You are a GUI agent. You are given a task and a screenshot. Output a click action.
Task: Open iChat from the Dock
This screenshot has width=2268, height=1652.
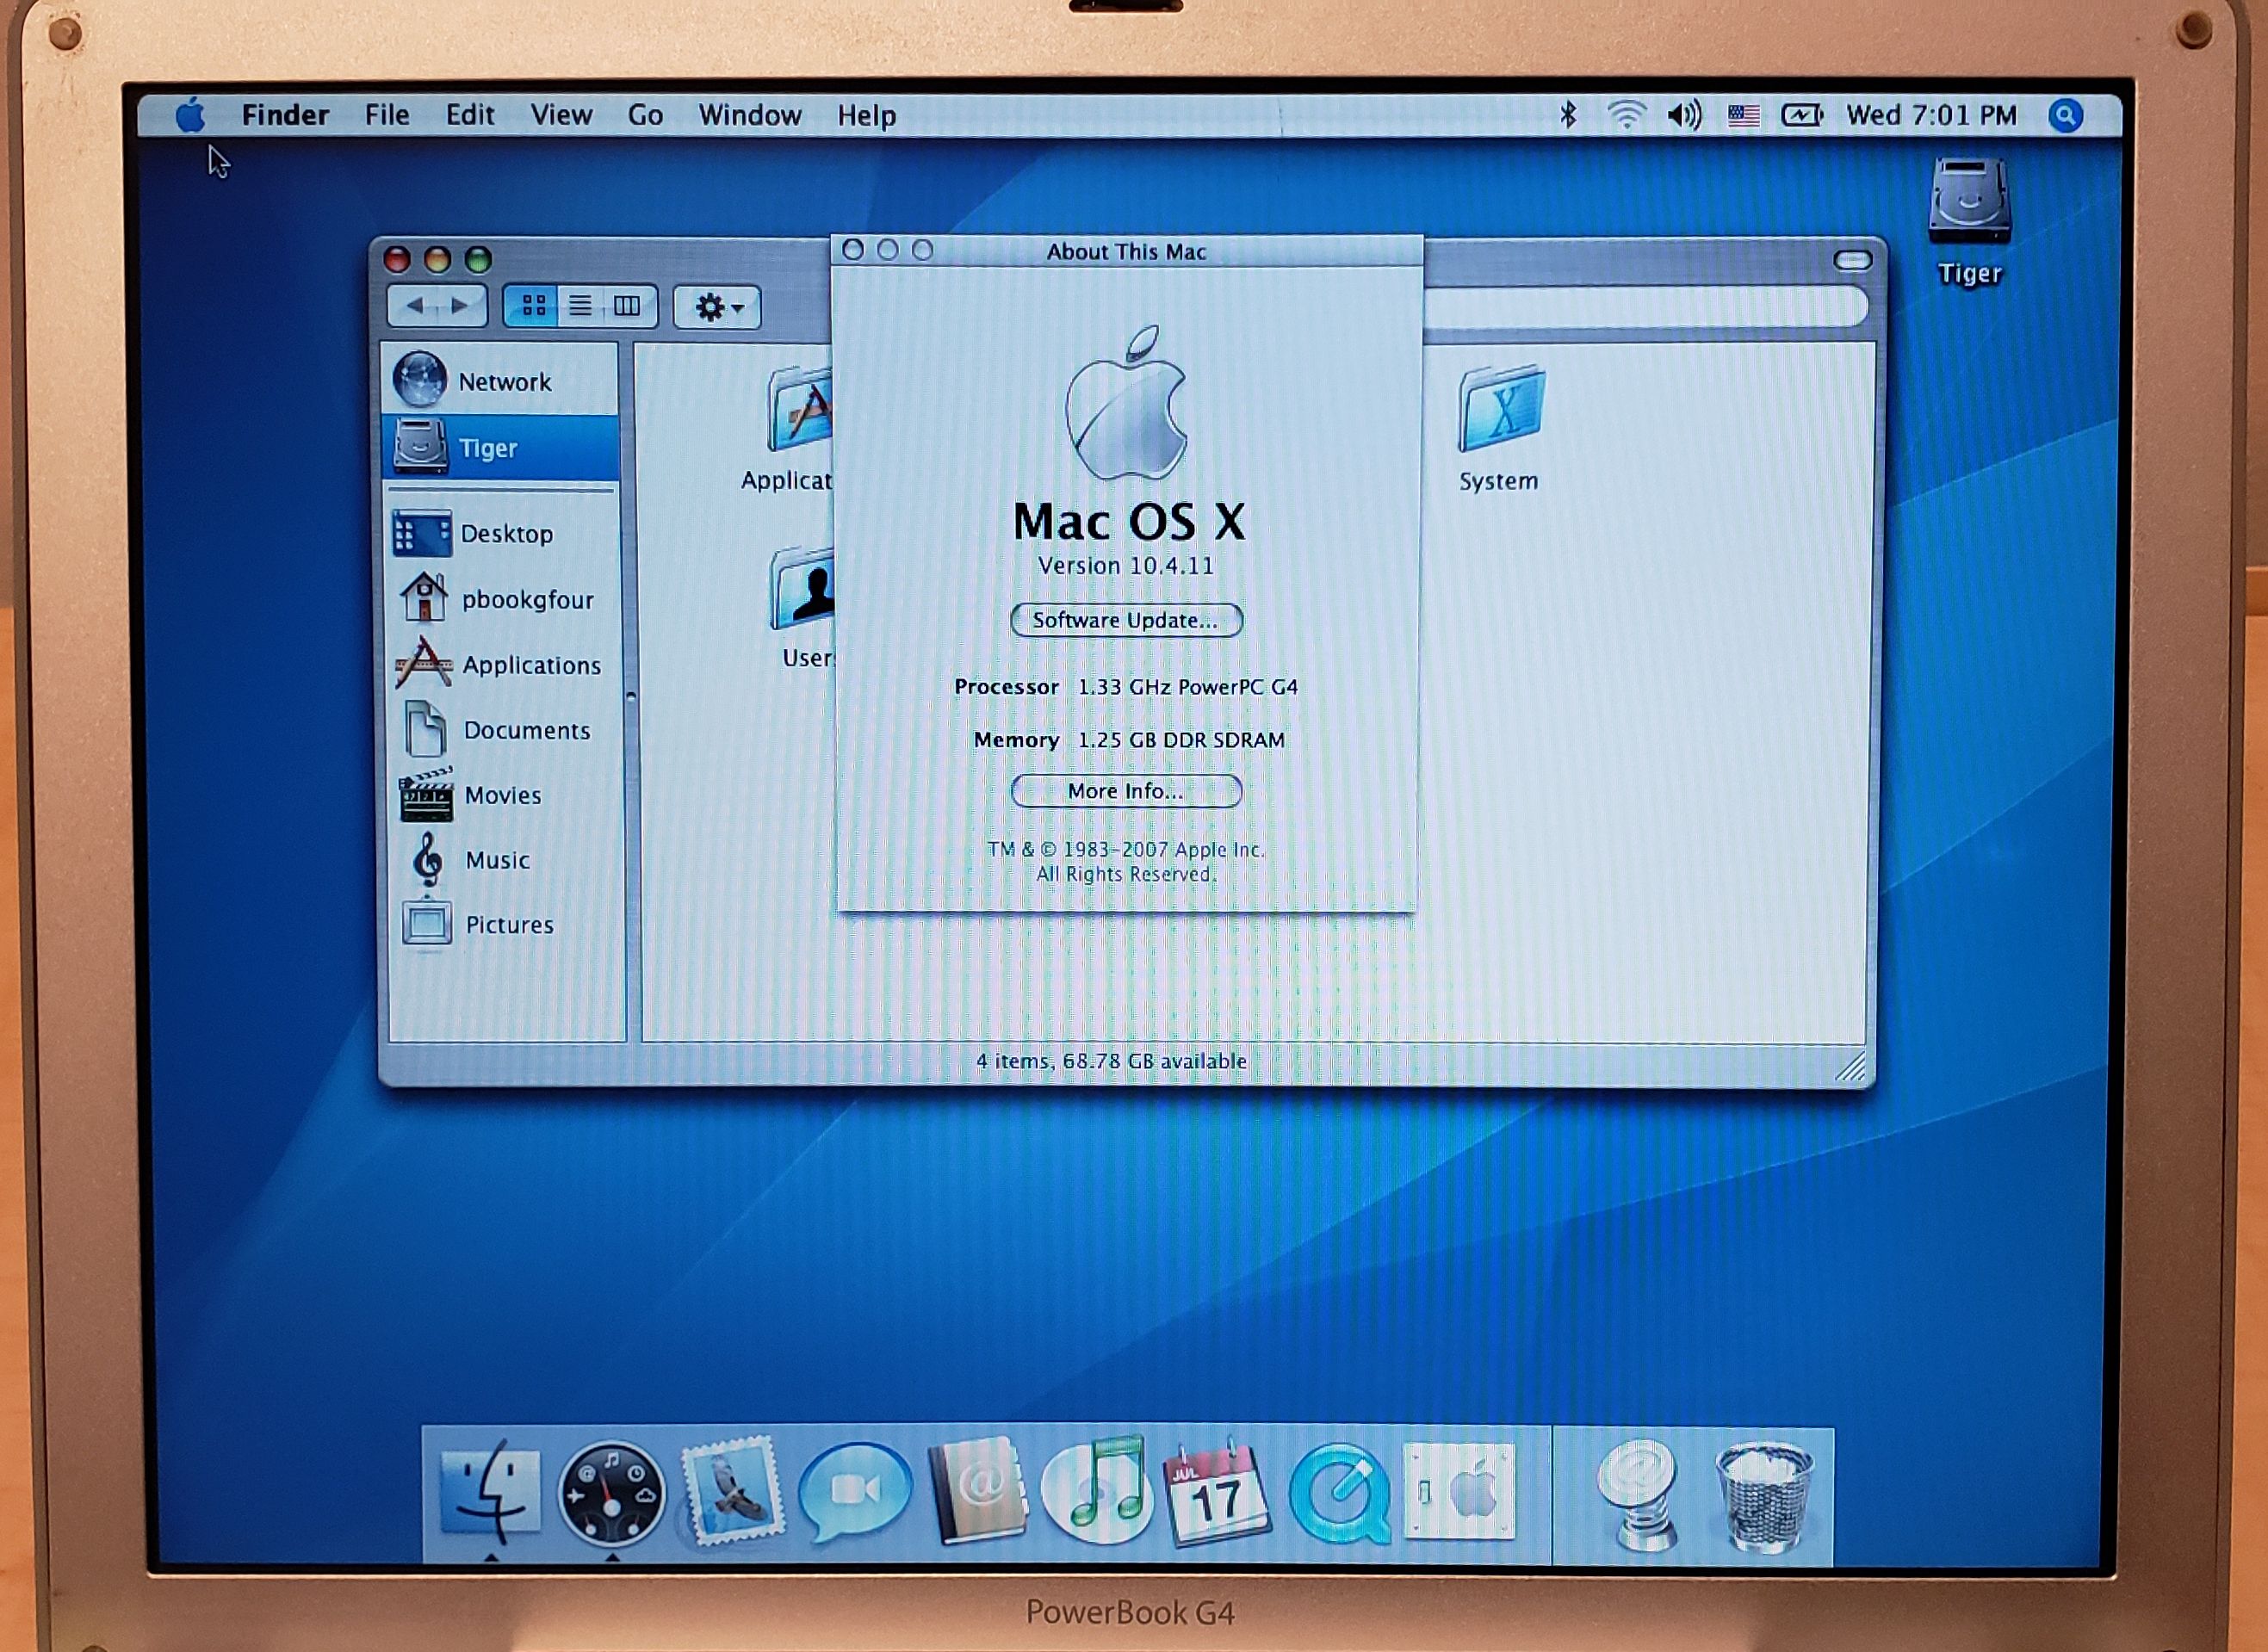click(x=855, y=1493)
